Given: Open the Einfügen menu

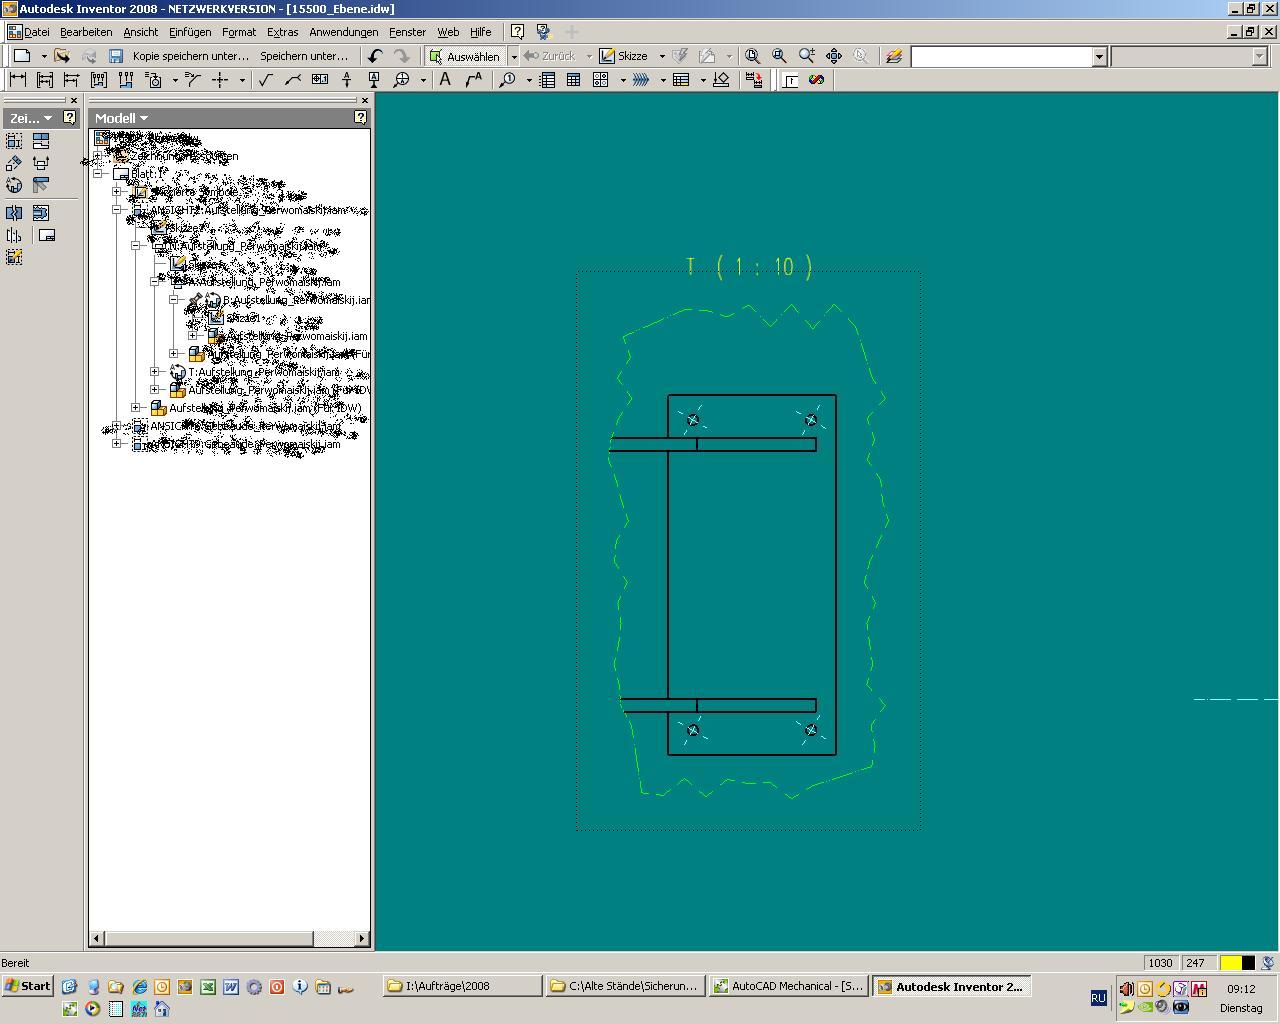Looking at the screenshot, I should 190,32.
